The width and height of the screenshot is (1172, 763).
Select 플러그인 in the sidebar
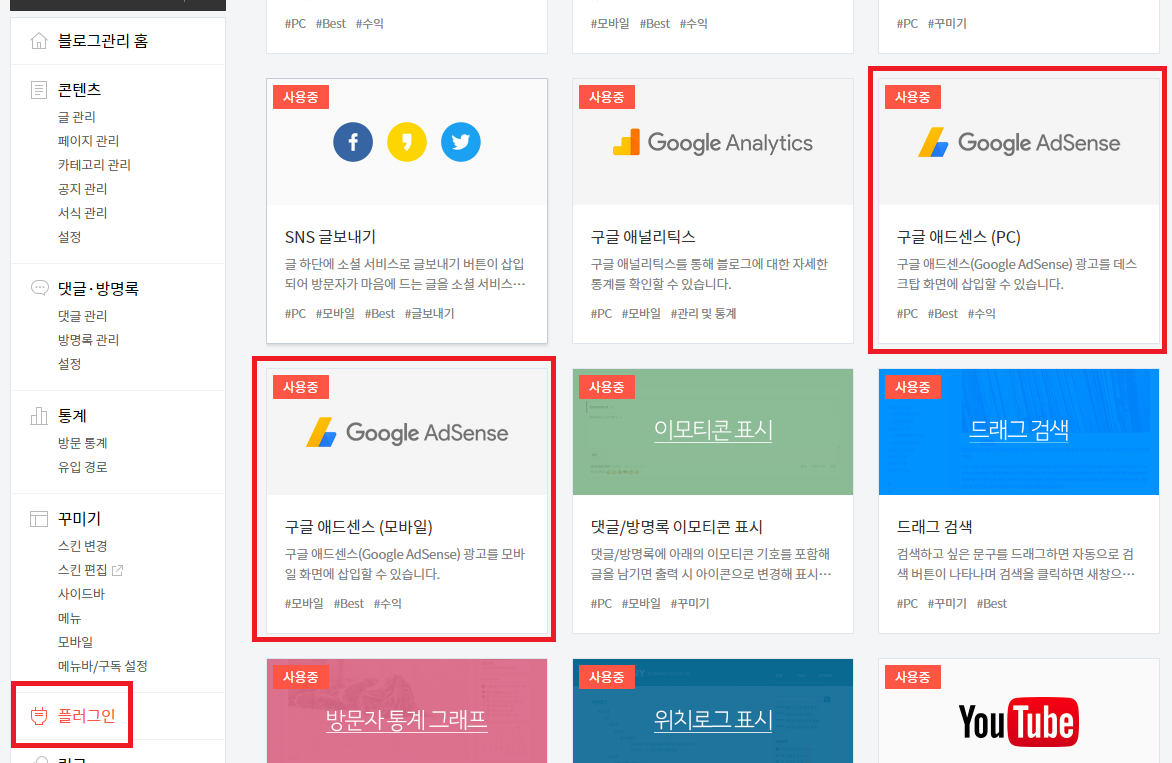(x=87, y=716)
